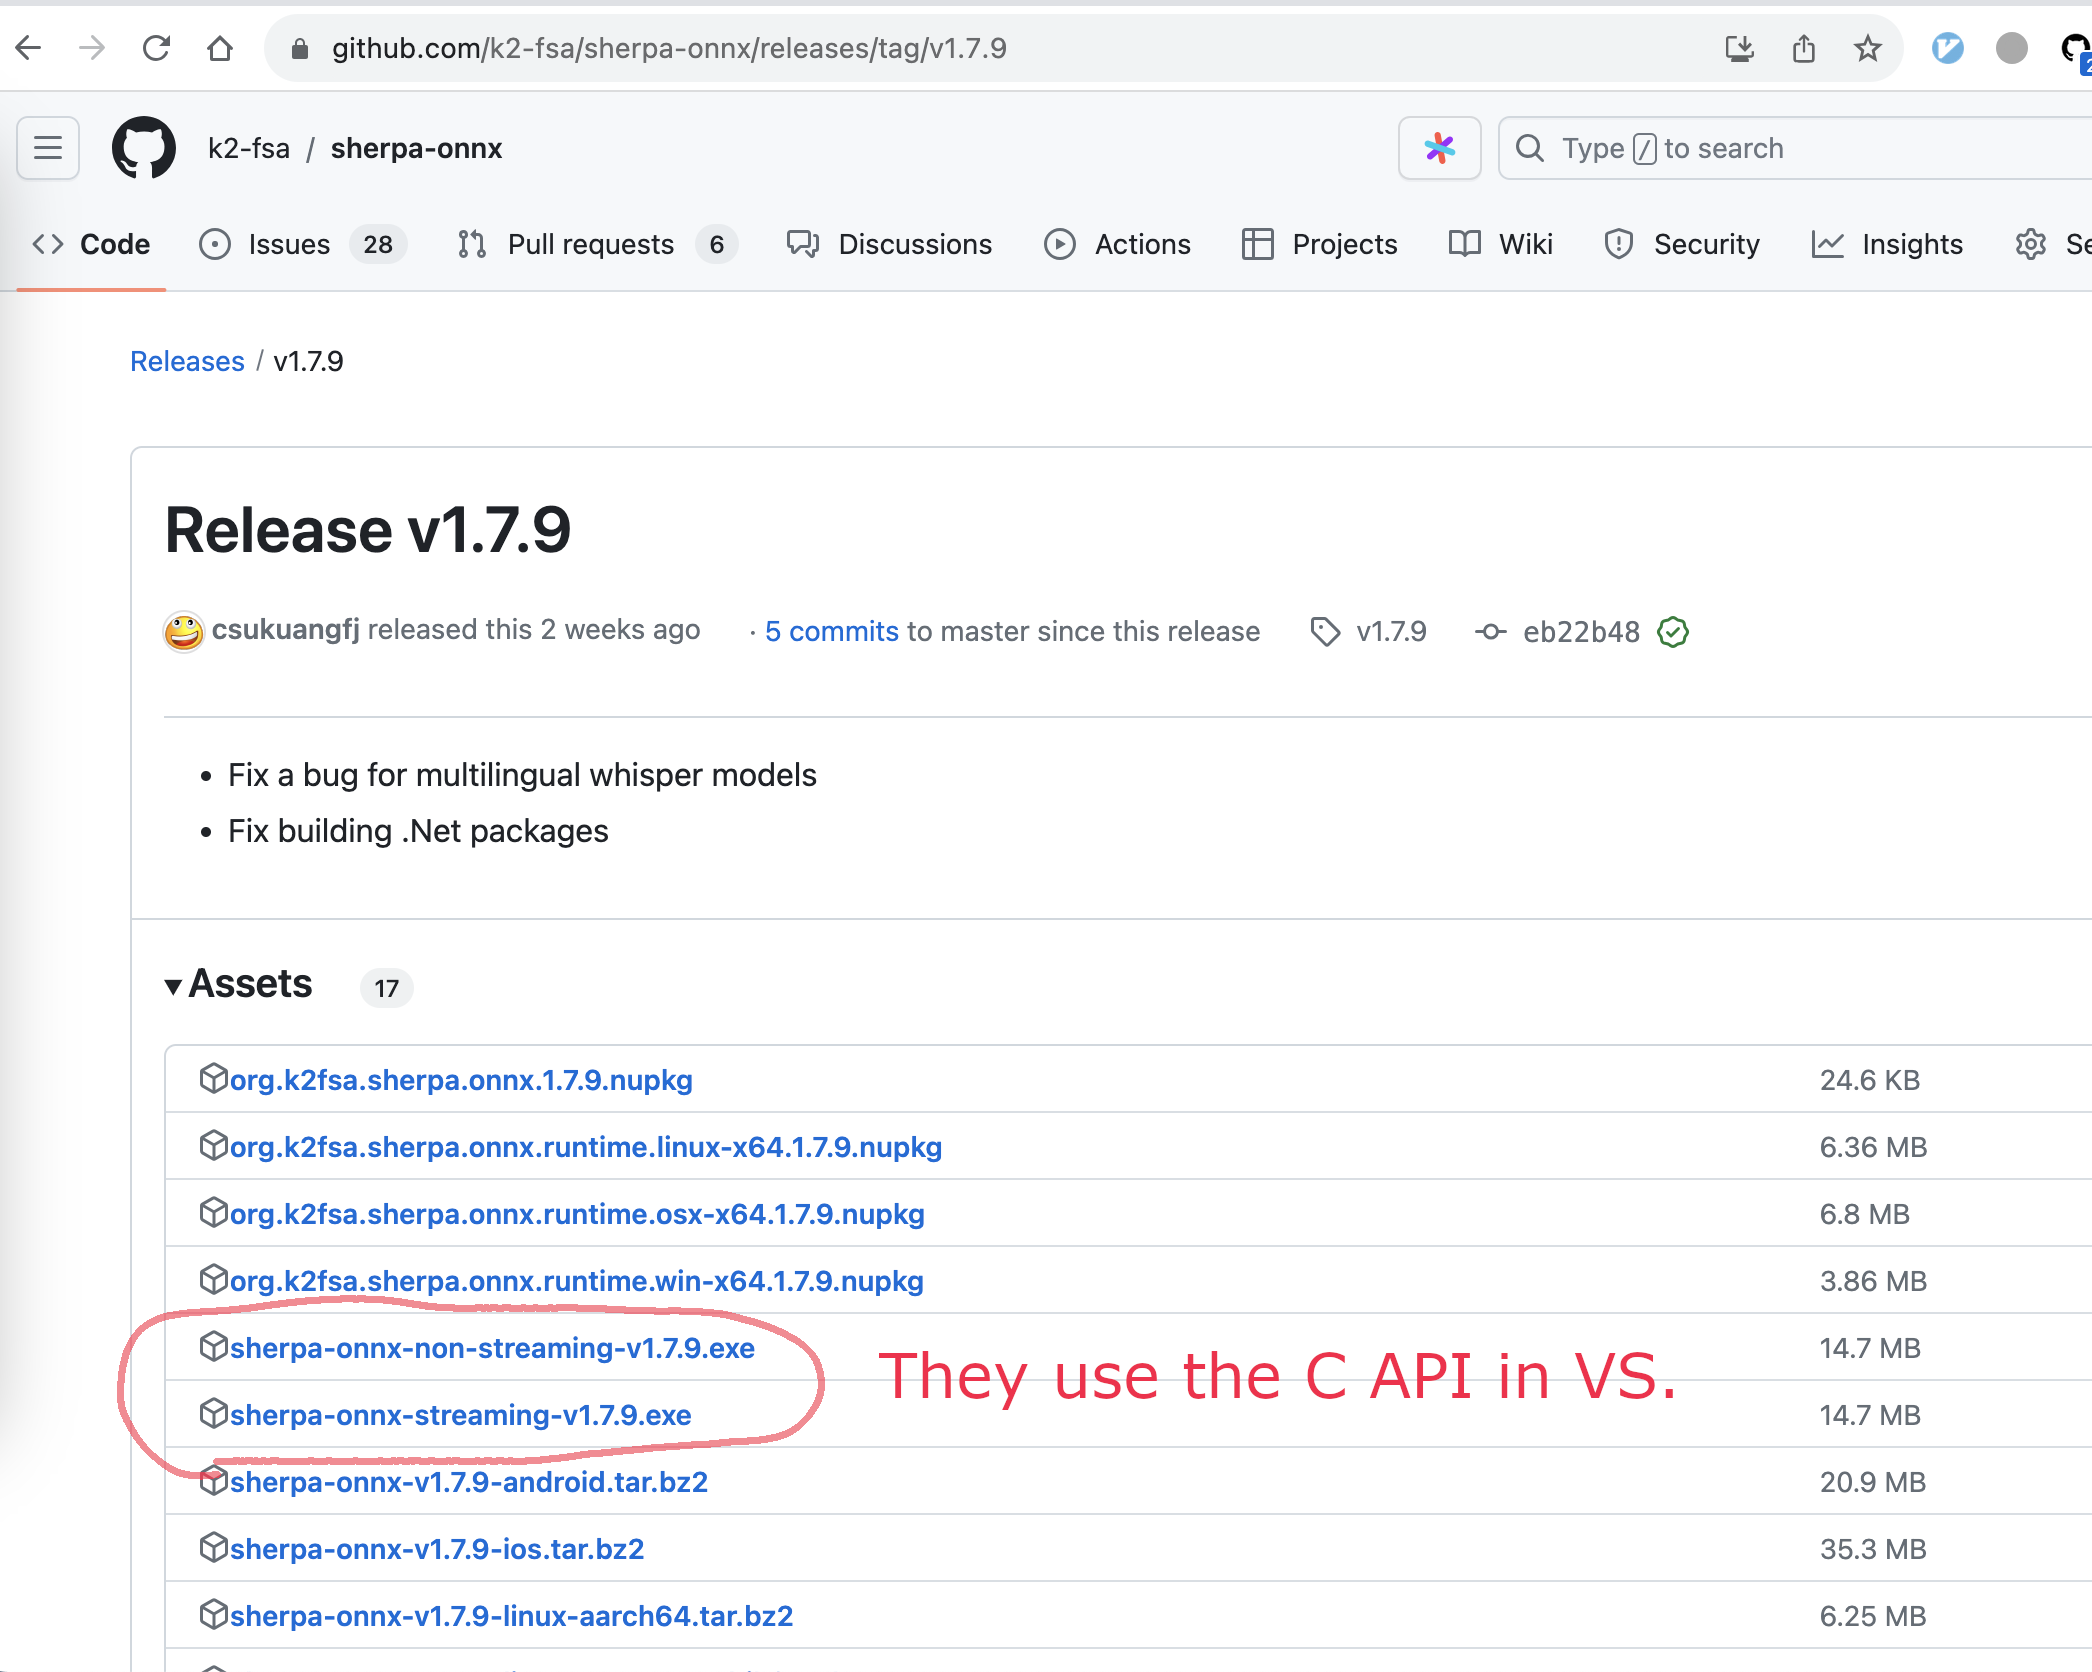This screenshot has width=2092, height=1672.
Task: Click the tag icon beside v1.7.9
Action: pos(1326,632)
